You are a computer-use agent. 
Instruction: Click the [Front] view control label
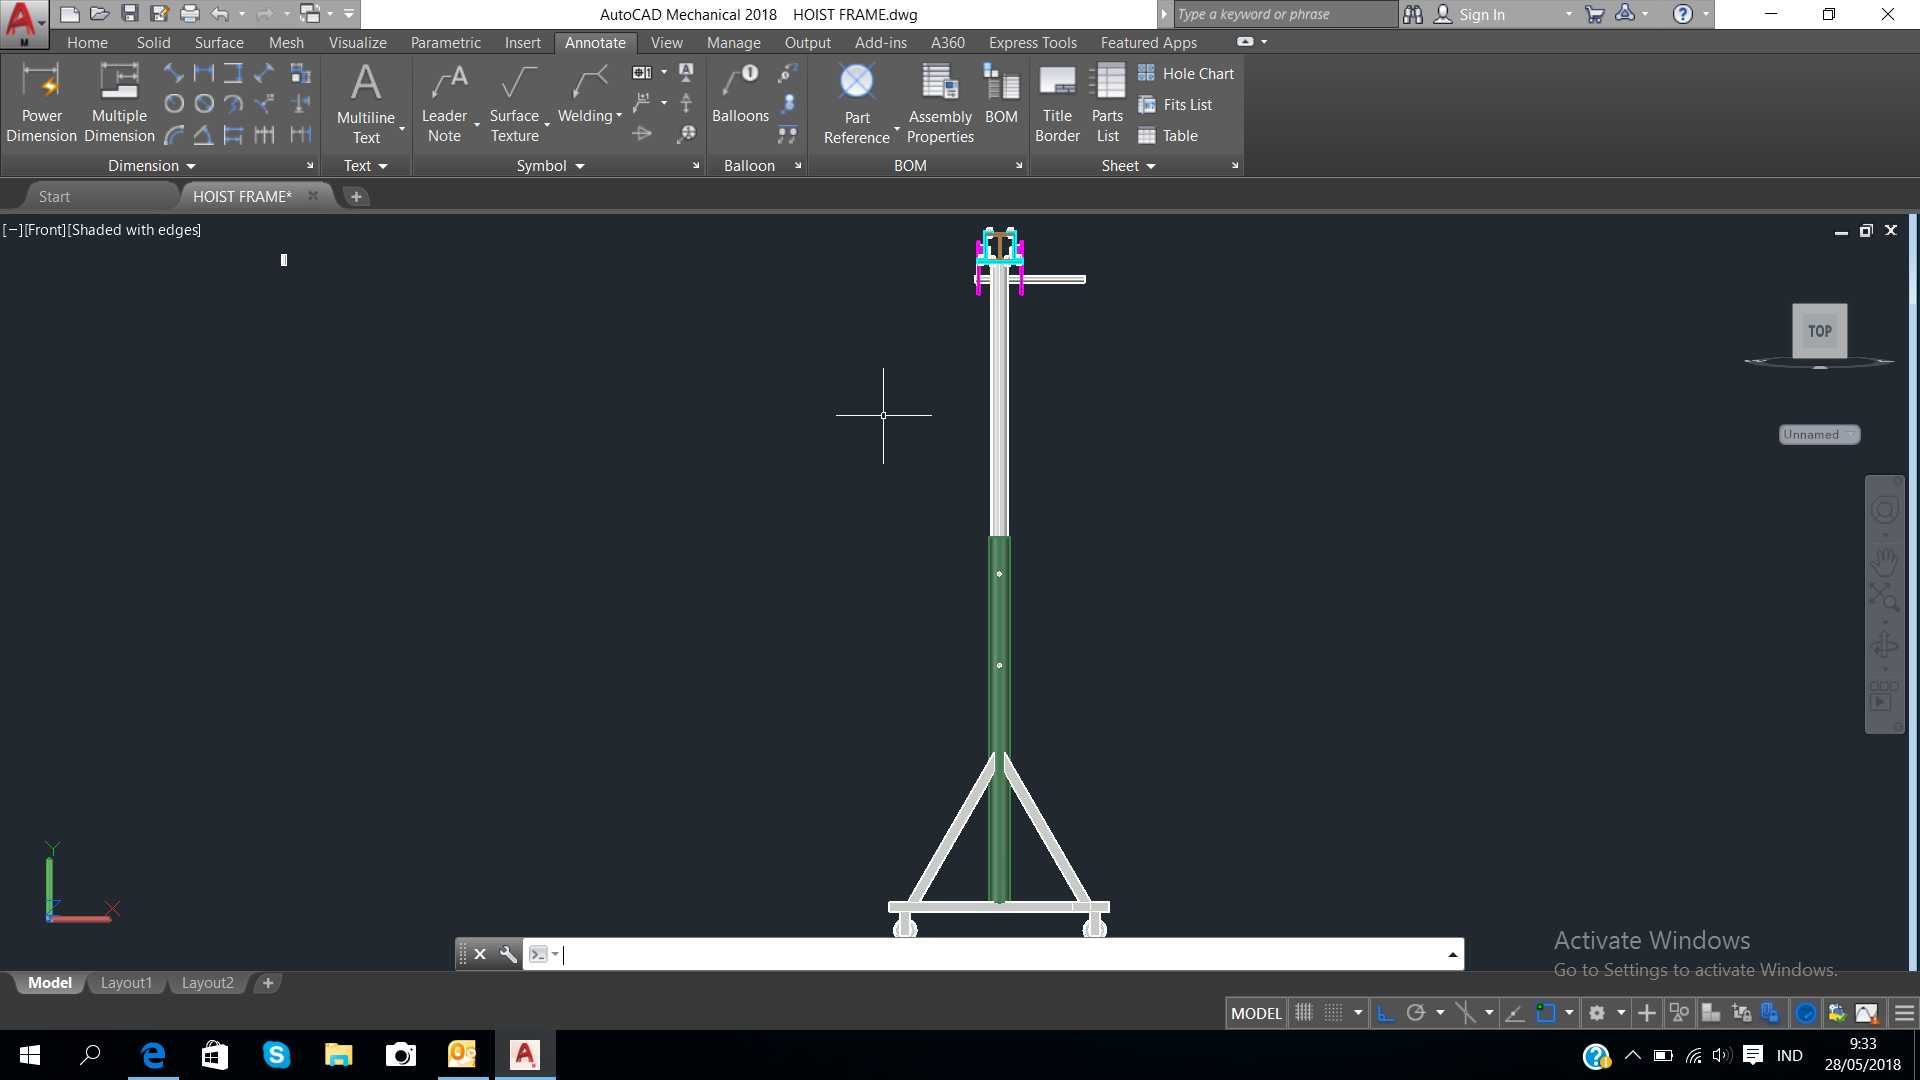pyautogui.click(x=45, y=229)
